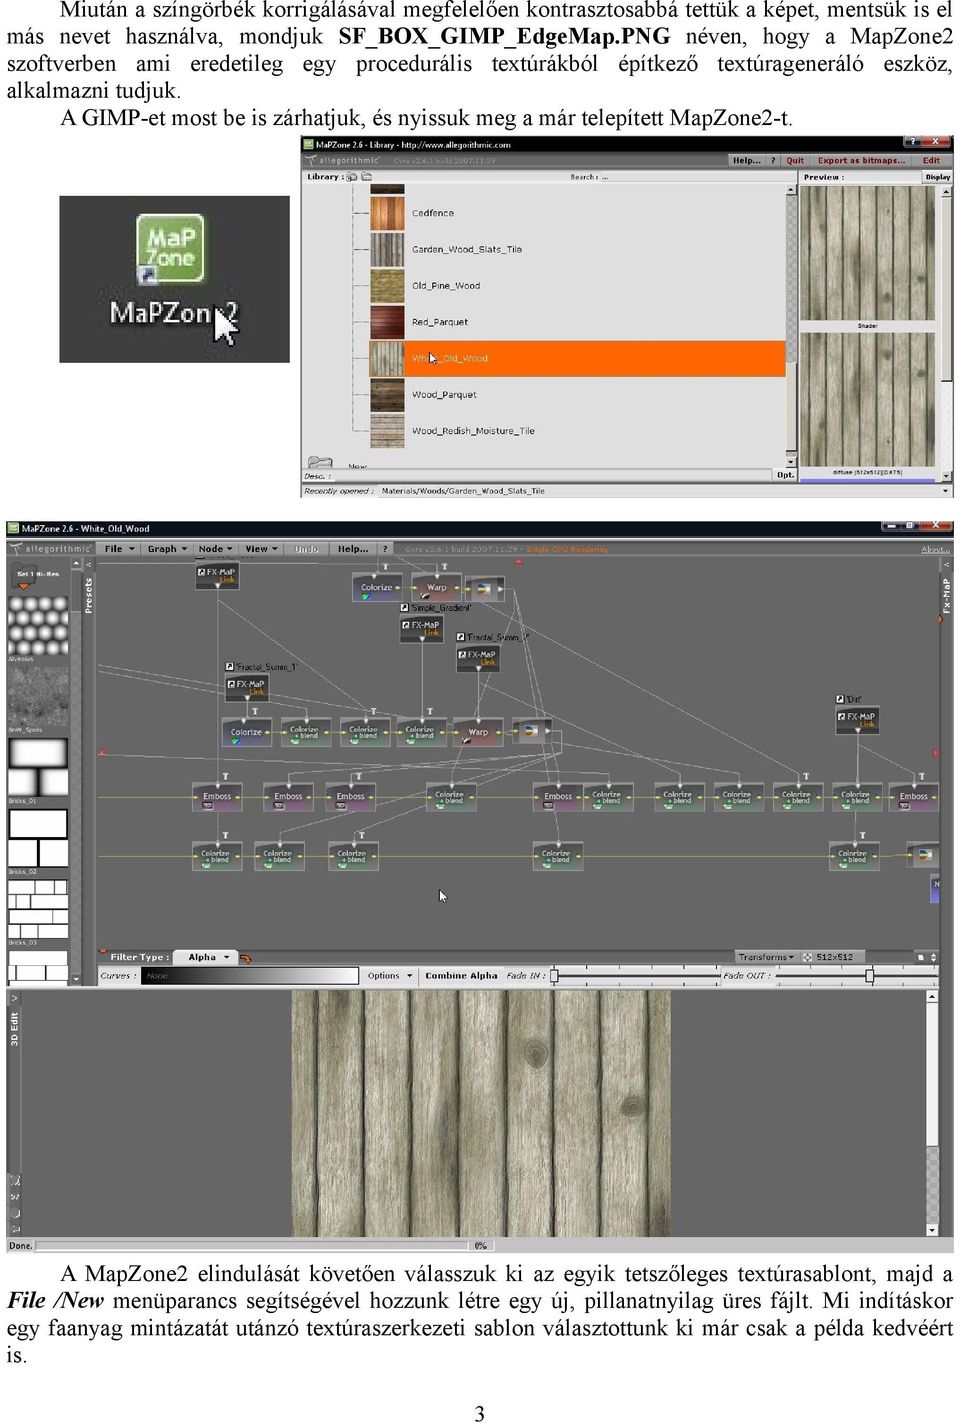Select the output node right of lower Warp
Image resolution: width=960 pixels, height=1423 pixels.
[x=531, y=731]
